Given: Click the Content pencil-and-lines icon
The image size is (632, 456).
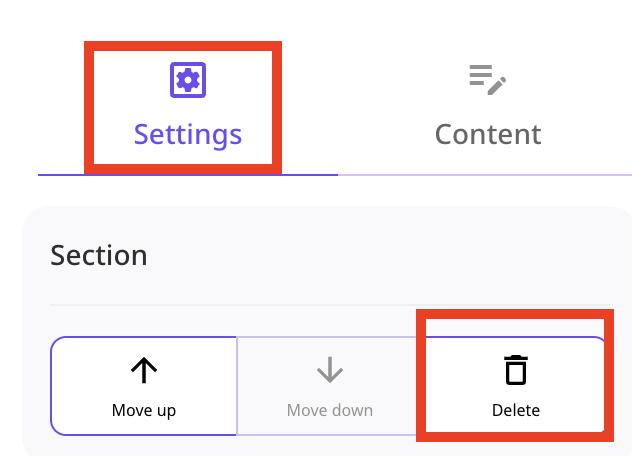Looking at the screenshot, I should coord(488,80).
